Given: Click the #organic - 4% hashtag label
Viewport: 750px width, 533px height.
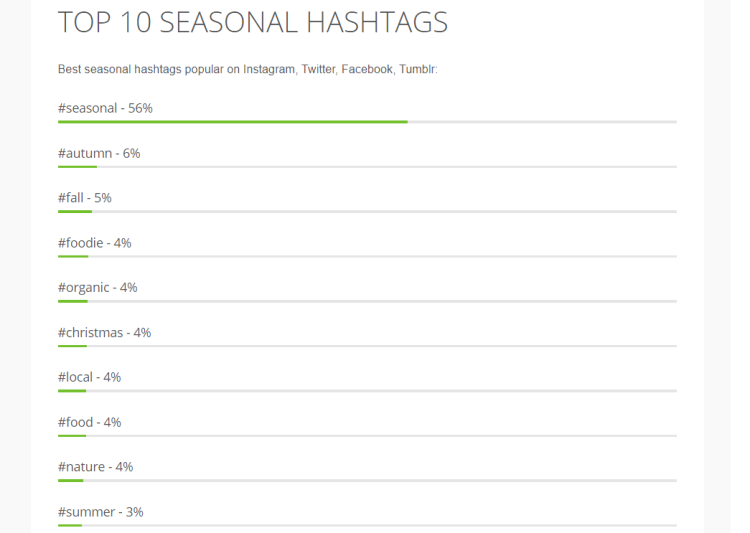Looking at the screenshot, I should 98,288.
